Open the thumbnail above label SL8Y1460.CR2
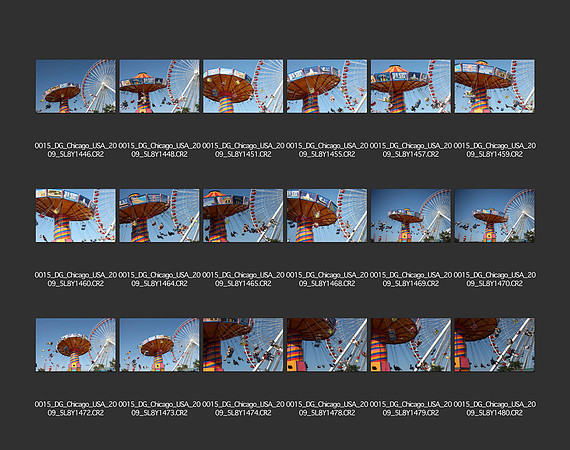570x450 pixels. (x=76, y=216)
